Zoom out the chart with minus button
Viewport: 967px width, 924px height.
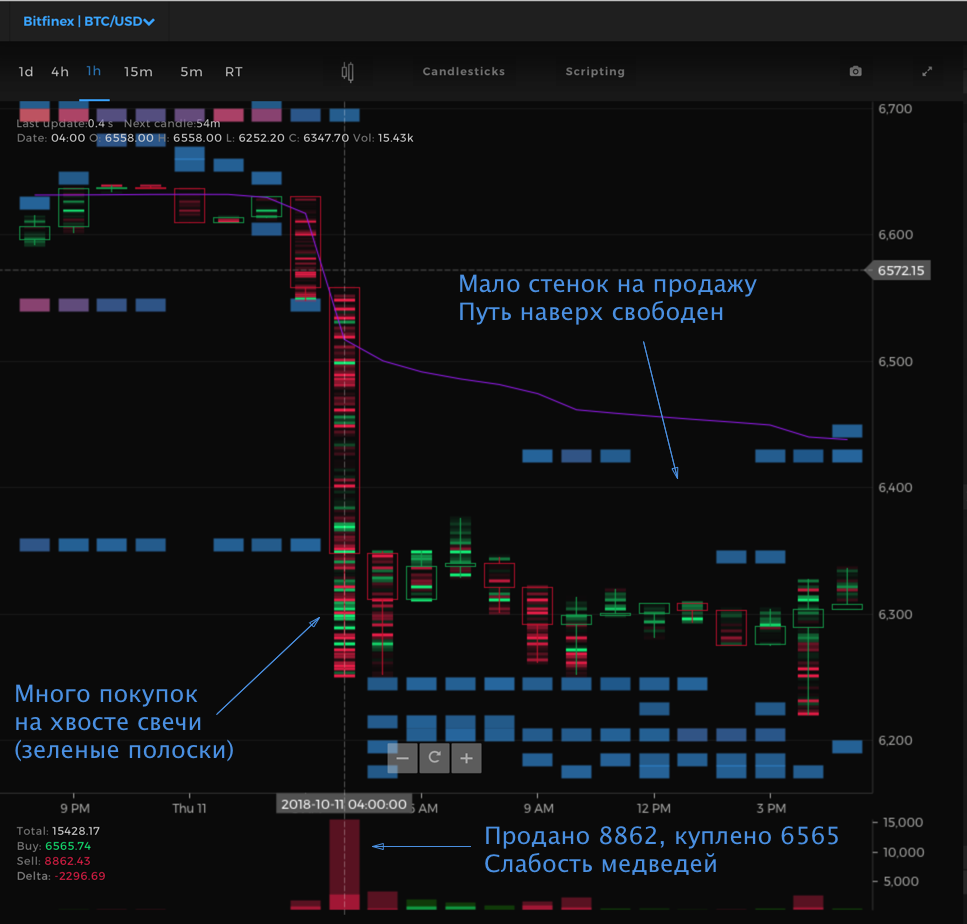(402, 758)
